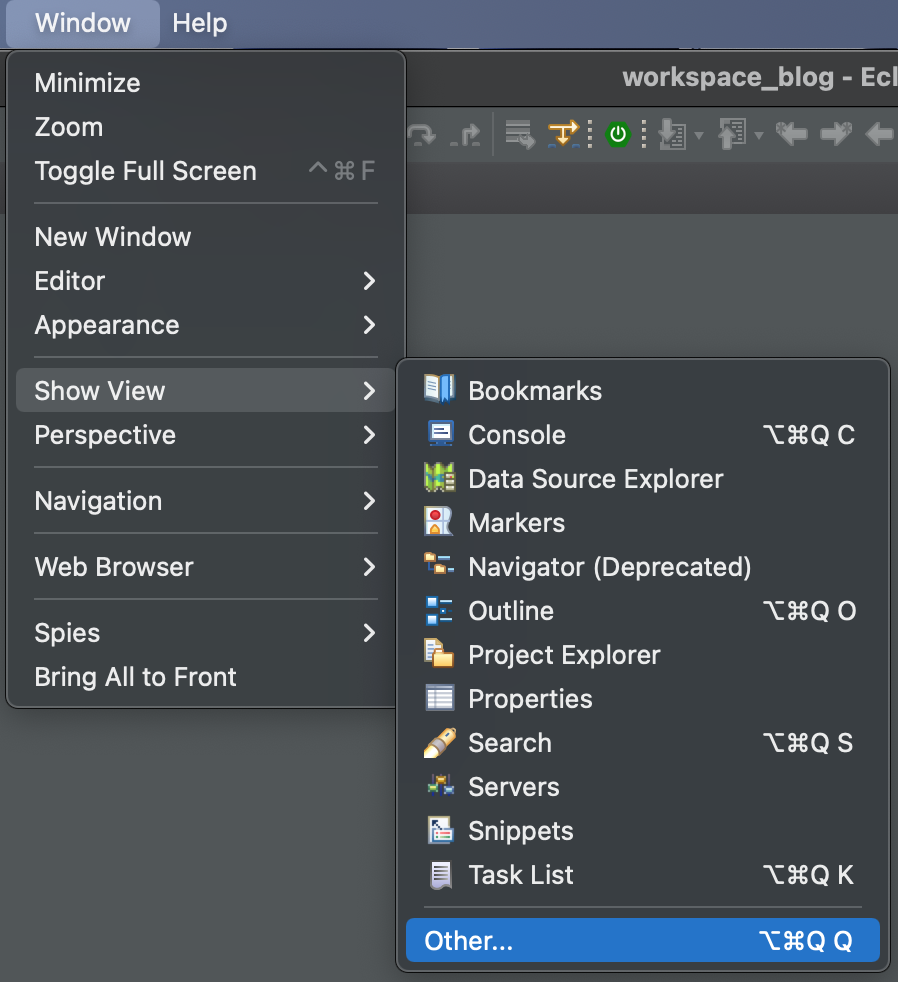This screenshot has width=898, height=982.
Task: Click the Servers label in submenu
Action: coord(514,787)
